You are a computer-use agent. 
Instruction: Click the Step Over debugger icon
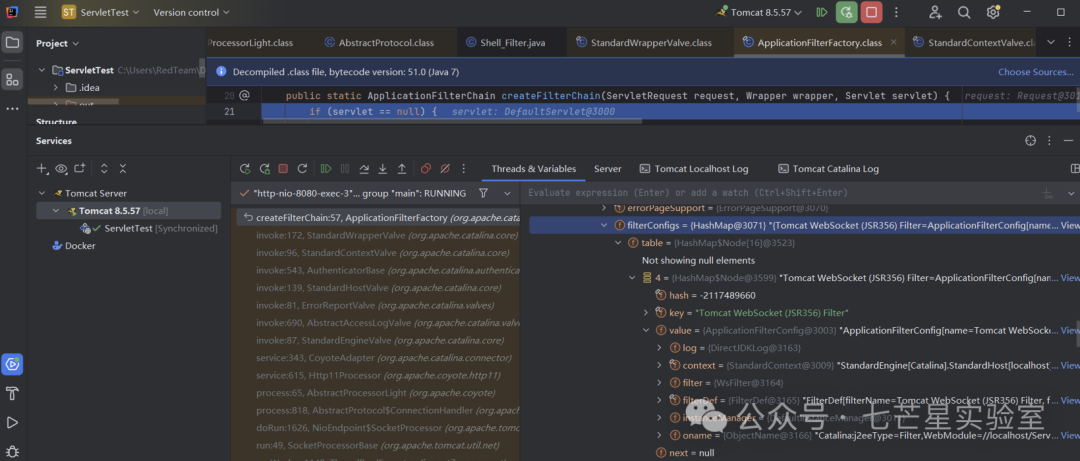tap(364, 168)
